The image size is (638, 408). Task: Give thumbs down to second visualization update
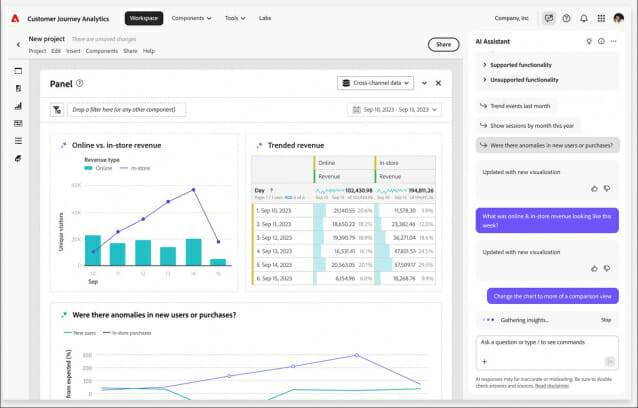coord(607,268)
